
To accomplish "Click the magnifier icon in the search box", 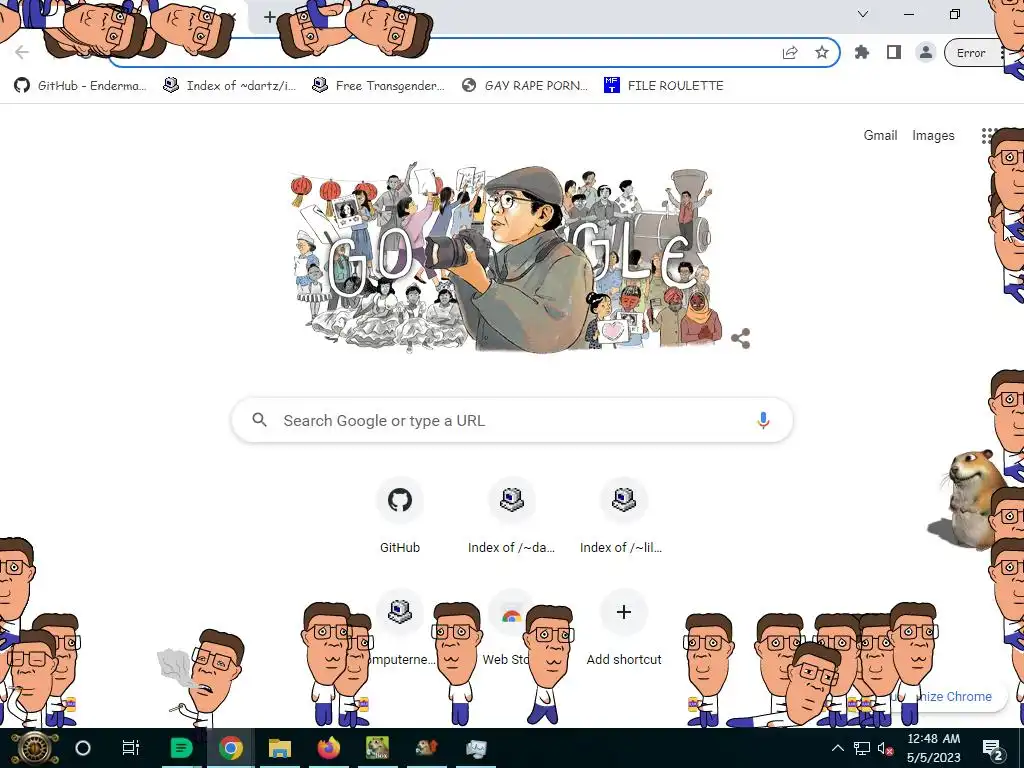I will (x=259, y=420).
